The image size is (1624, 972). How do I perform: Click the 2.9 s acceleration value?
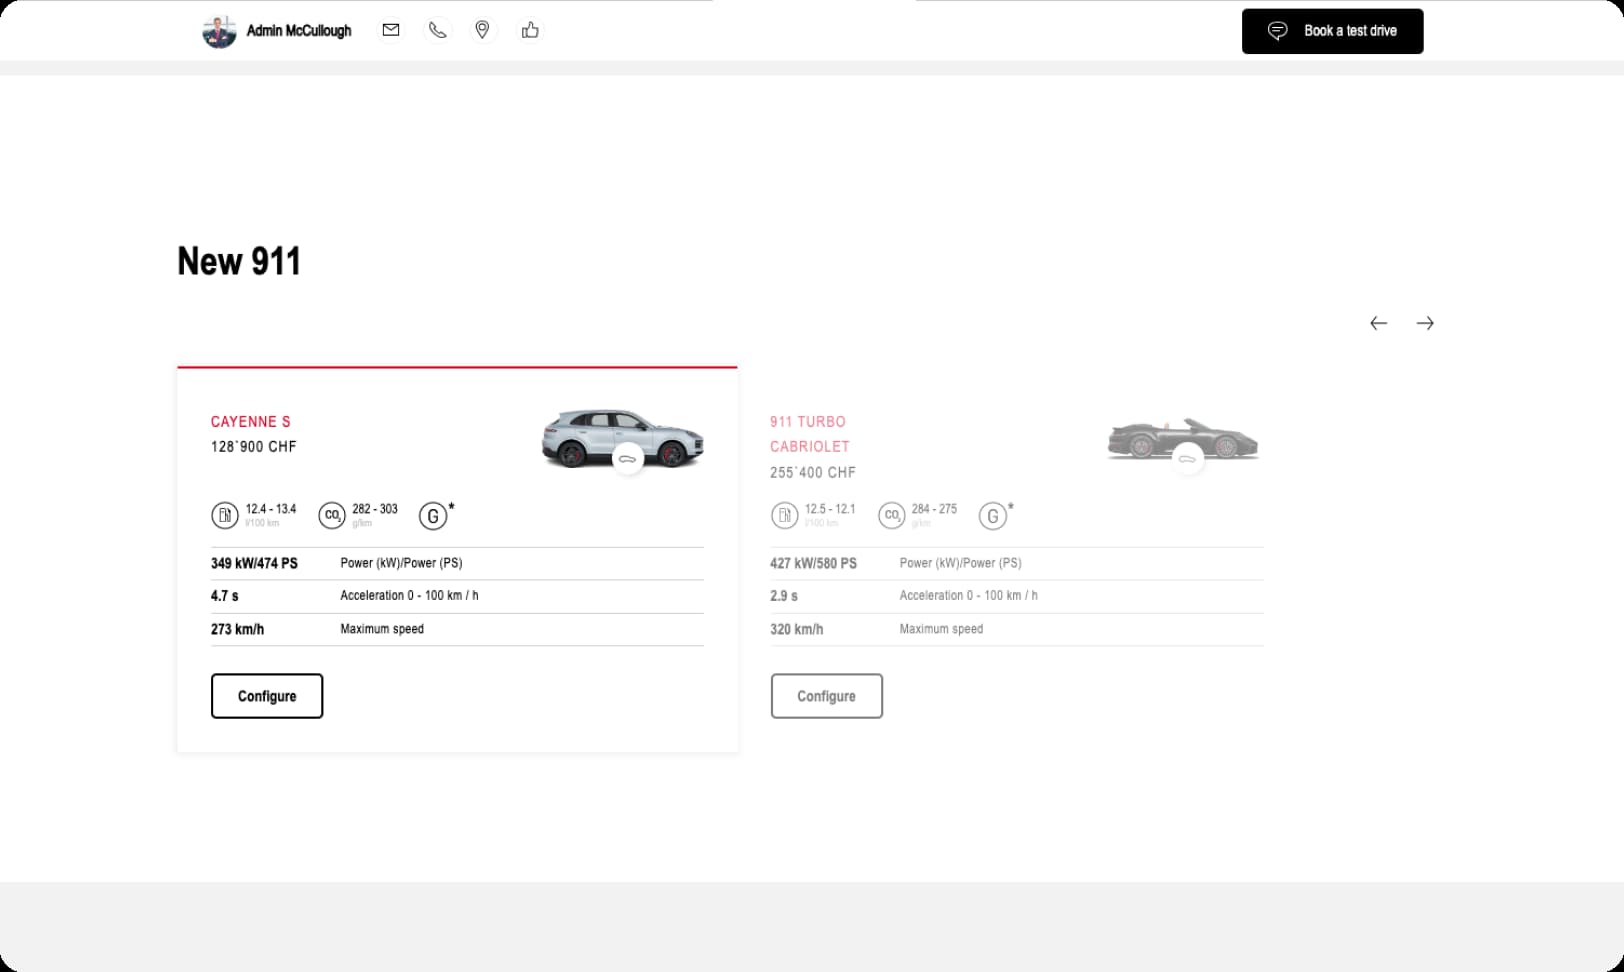[x=784, y=596]
